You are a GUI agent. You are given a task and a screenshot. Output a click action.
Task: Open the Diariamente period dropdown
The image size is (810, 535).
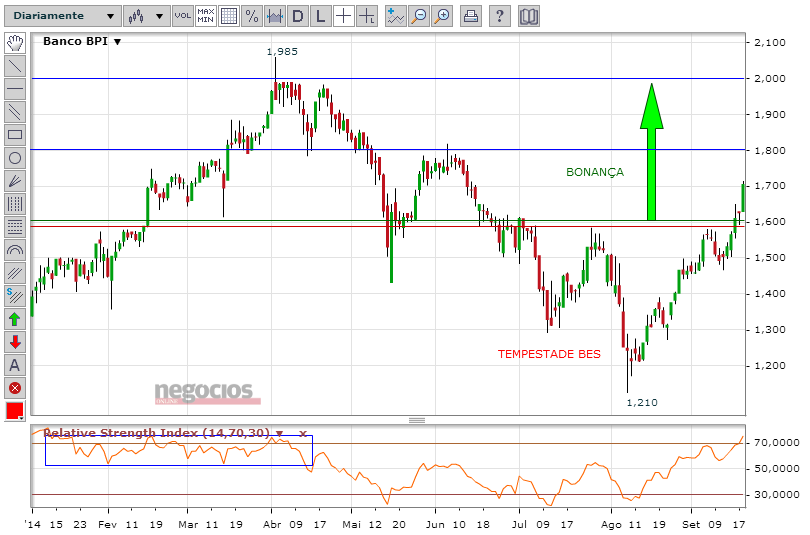(x=63, y=16)
